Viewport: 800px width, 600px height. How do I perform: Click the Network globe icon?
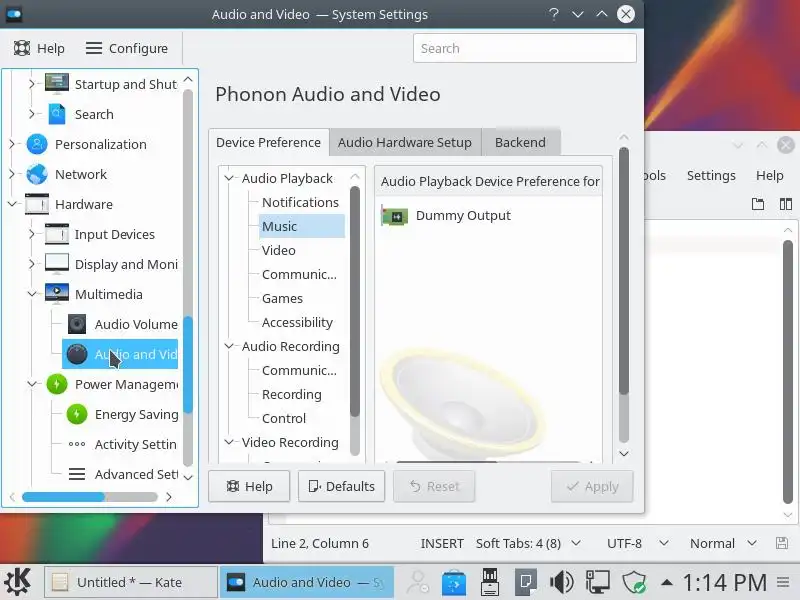pos(37,174)
